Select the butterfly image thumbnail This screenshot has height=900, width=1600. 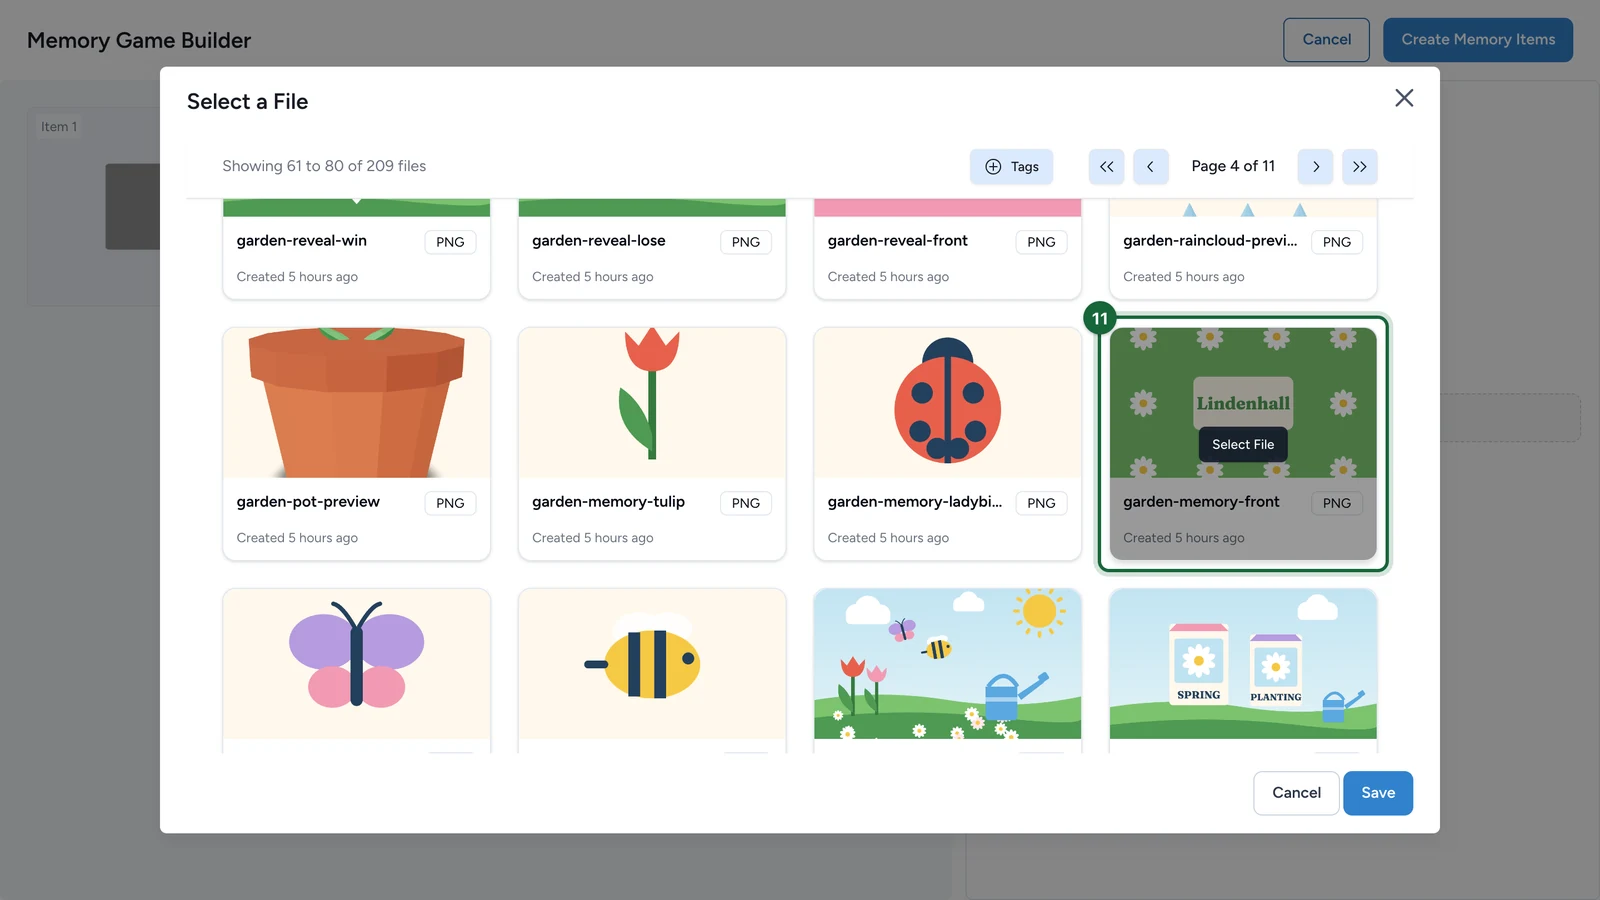click(x=357, y=664)
